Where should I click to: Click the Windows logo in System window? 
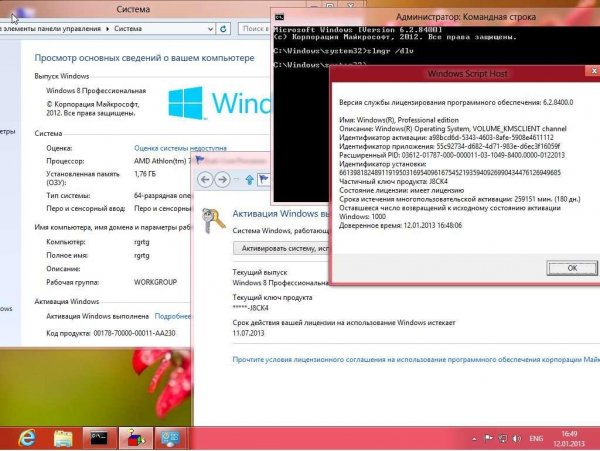point(186,103)
